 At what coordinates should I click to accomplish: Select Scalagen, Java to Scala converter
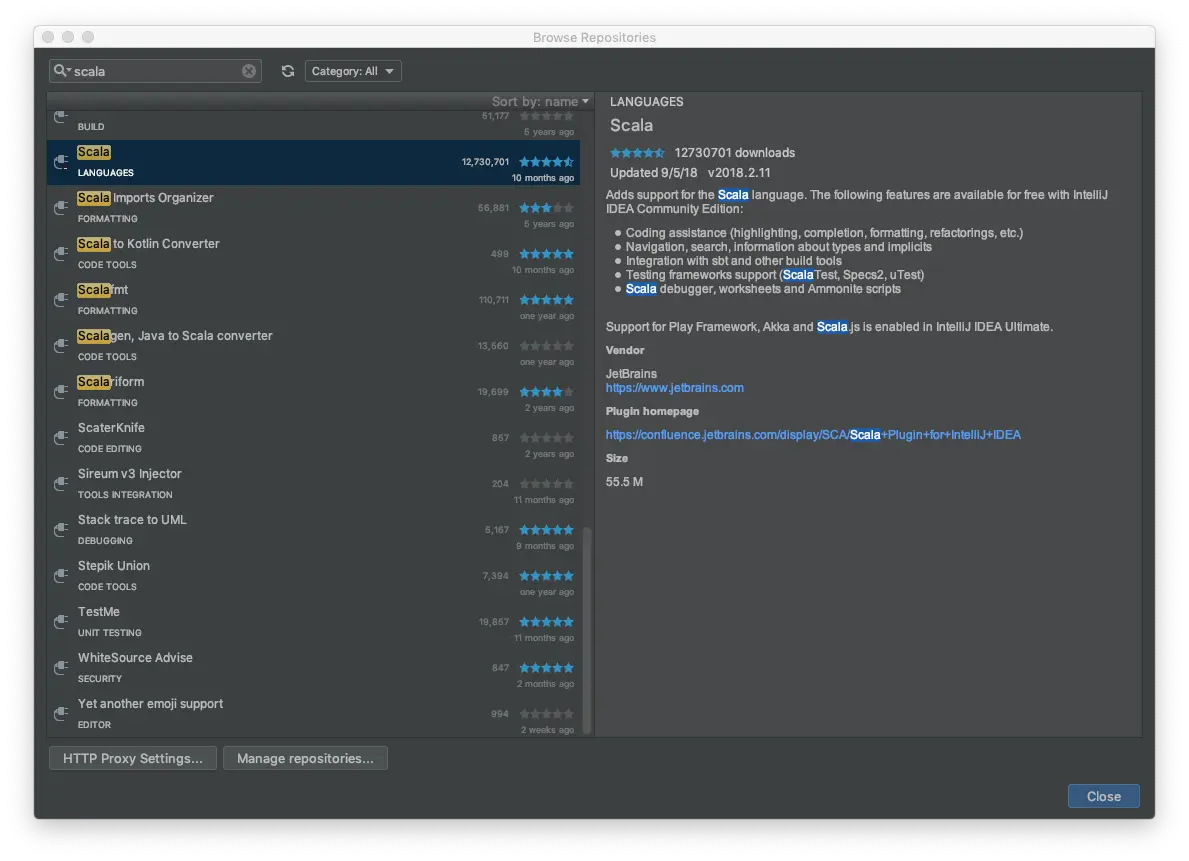[313, 346]
